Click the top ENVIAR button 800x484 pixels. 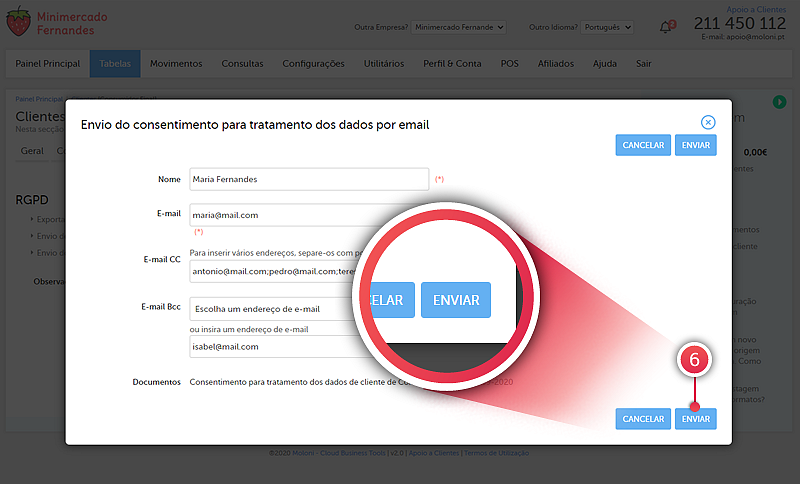[x=695, y=145]
